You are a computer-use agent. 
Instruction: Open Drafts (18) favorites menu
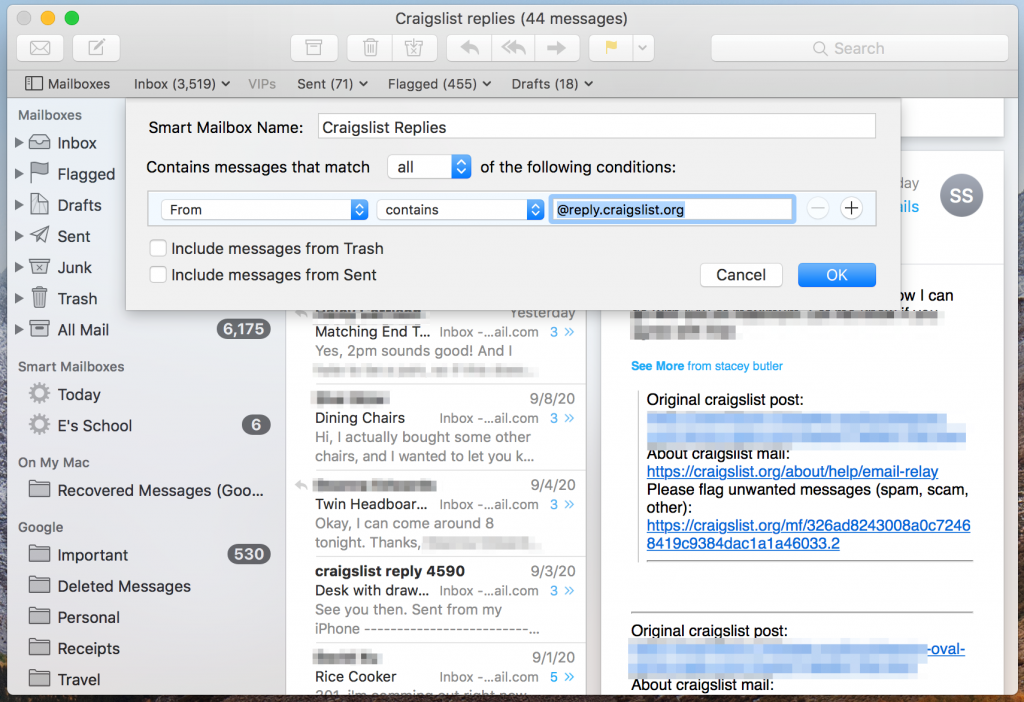[552, 84]
